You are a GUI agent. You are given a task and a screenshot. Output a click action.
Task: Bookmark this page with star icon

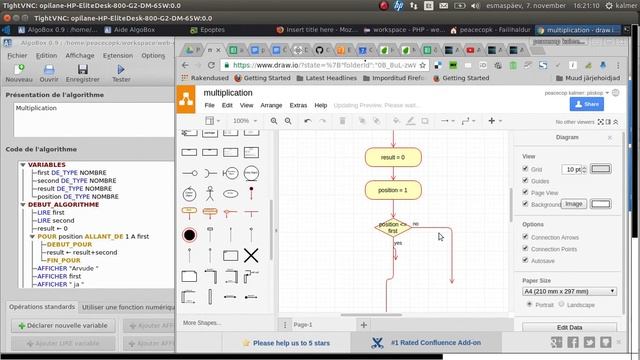coord(422,65)
